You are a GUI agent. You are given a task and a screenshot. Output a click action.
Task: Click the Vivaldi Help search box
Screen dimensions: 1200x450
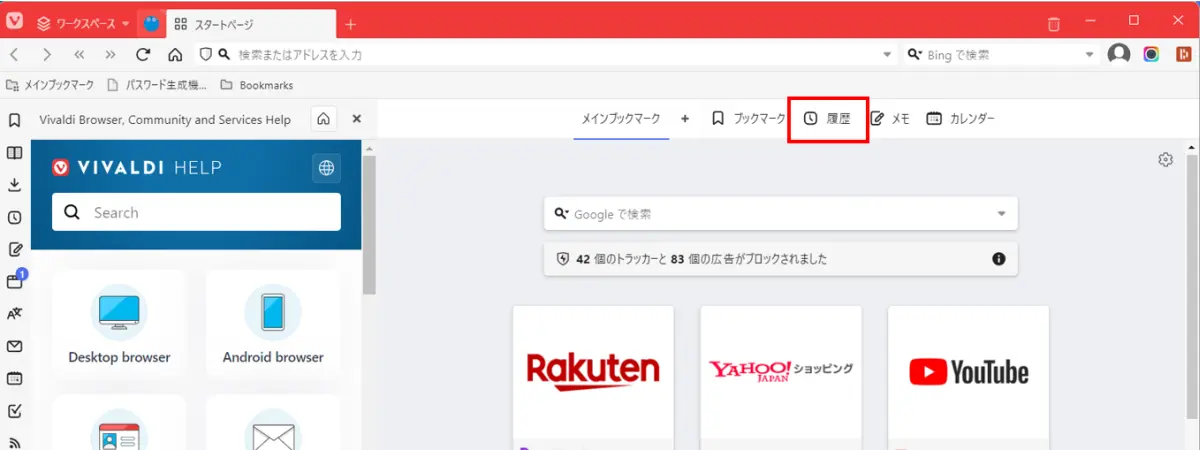point(196,212)
